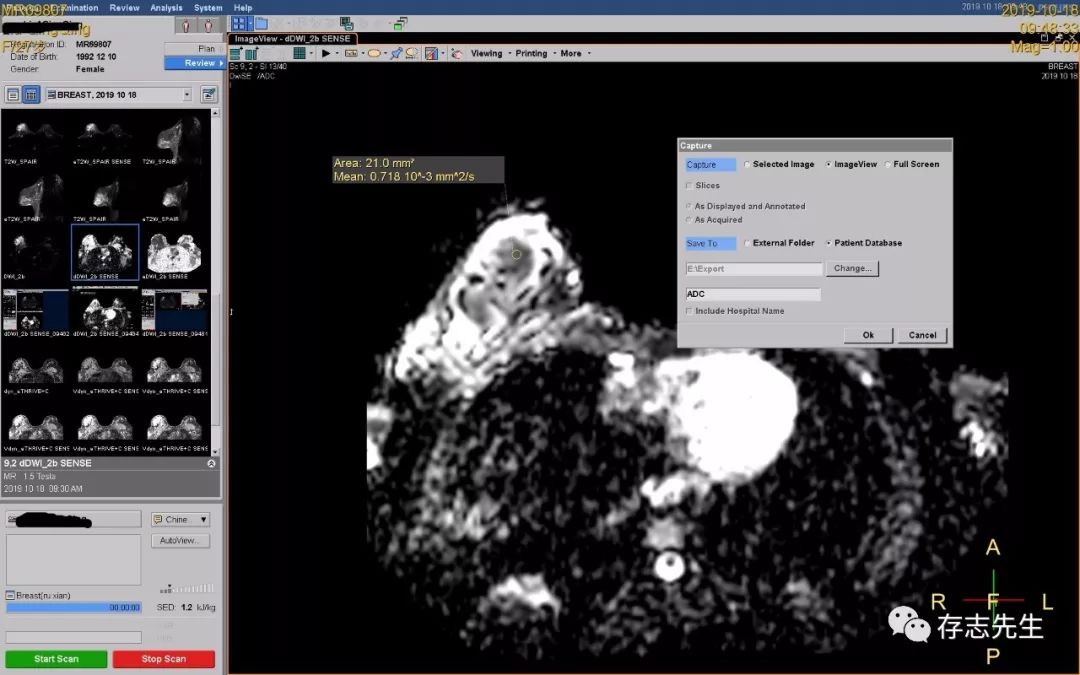Click the window layout icon in top toolbar
The width and height of the screenshot is (1080, 675).
tap(240, 23)
